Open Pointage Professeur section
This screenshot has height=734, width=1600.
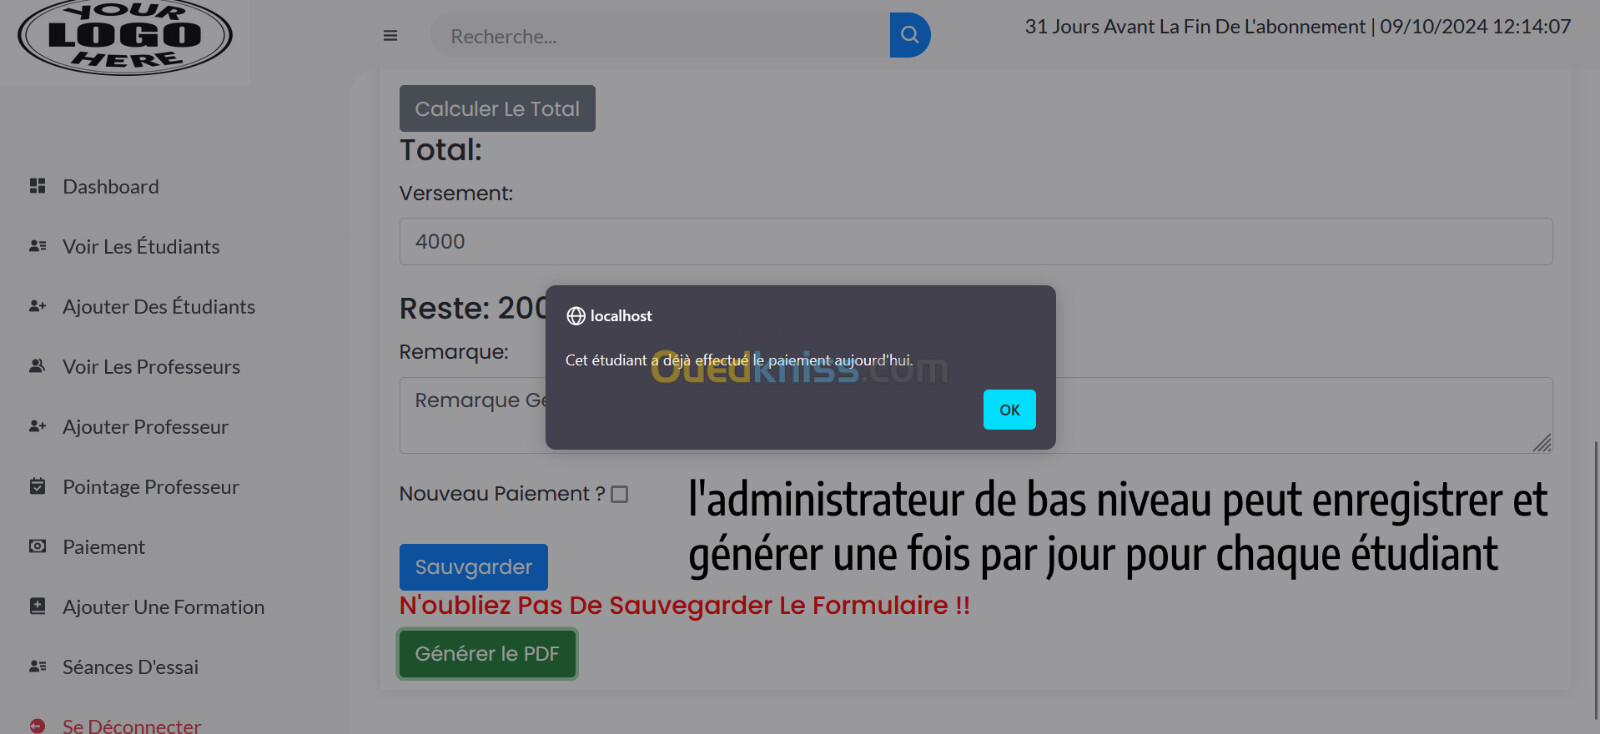click(151, 486)
